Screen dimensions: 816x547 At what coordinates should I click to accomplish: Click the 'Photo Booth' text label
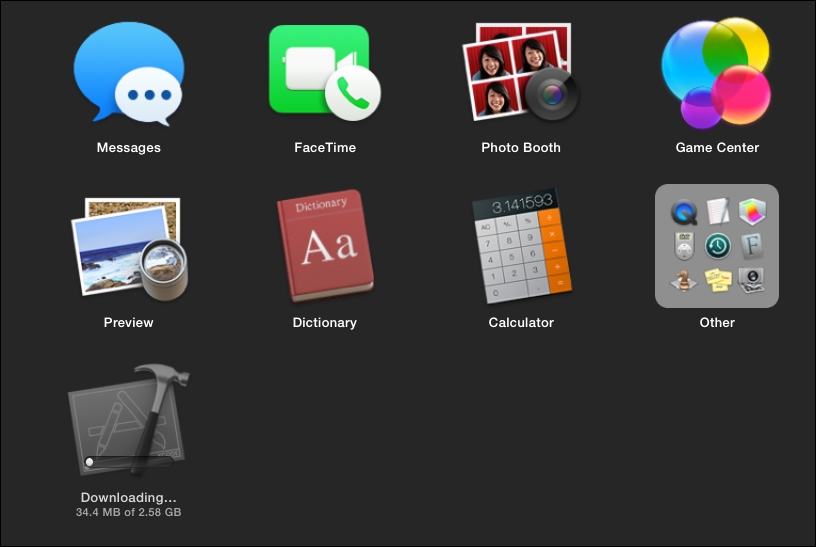pyautogui.click(x=521, y=148)
